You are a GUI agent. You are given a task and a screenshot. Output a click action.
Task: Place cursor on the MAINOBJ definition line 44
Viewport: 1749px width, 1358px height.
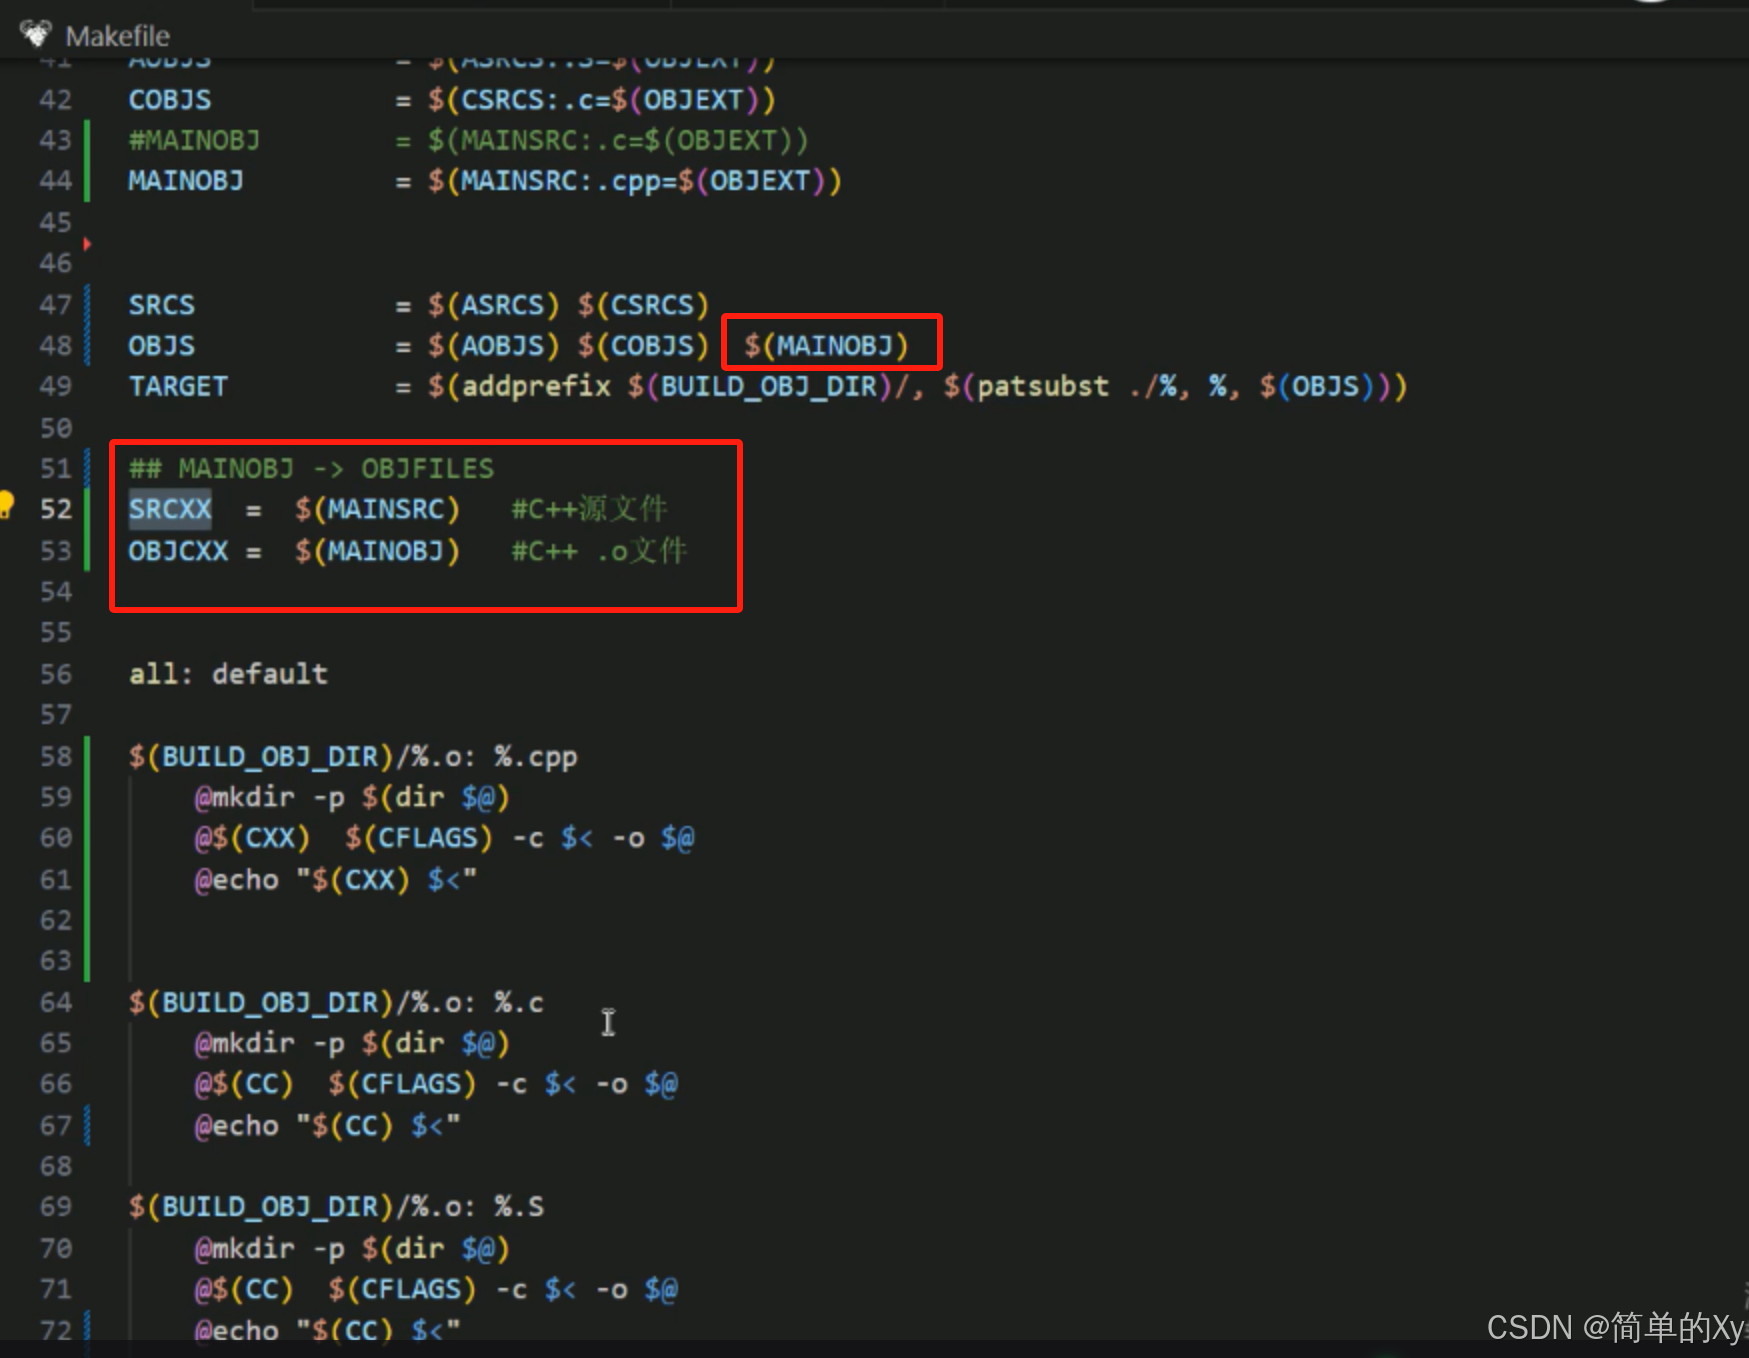click(185, 180)
